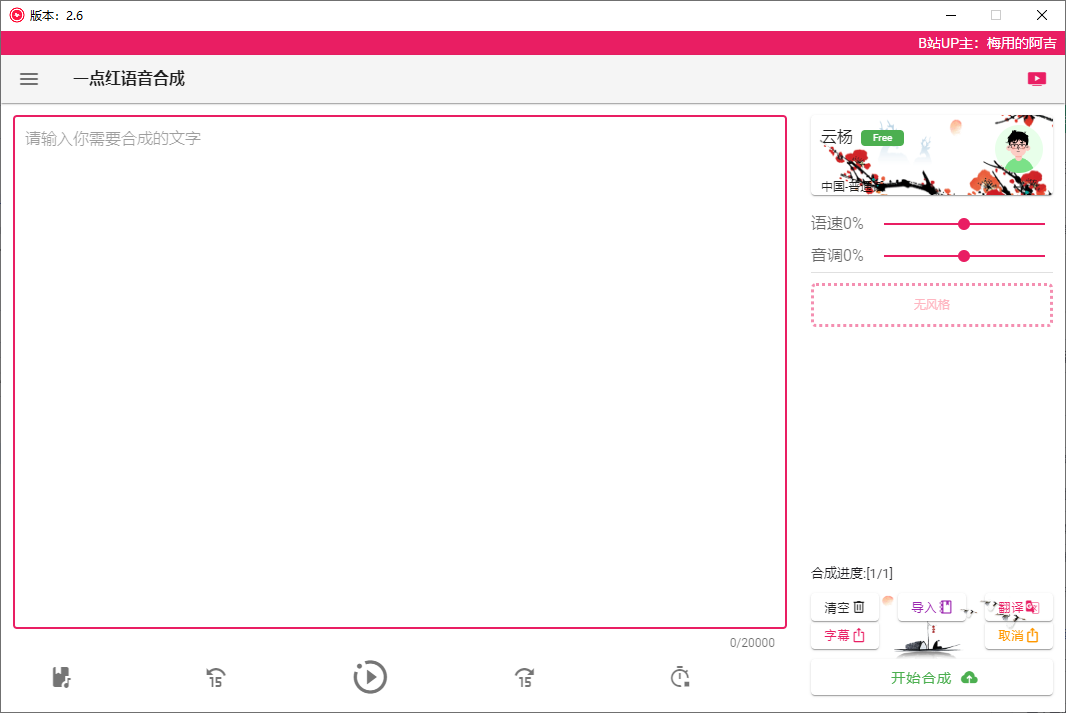This screenshot has height=713, width=1066.
Task: Click the text input area
Action: click(x=400, y=370)
